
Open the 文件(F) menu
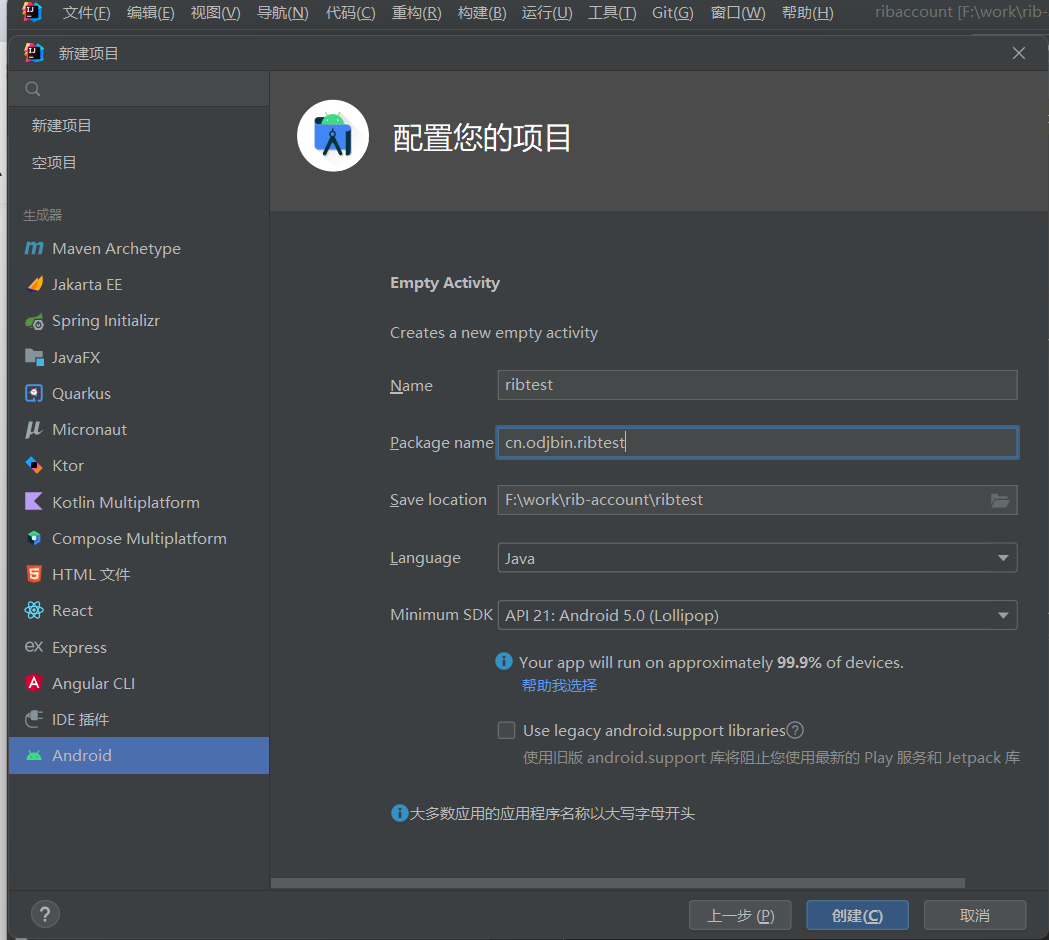pos(86,13)
